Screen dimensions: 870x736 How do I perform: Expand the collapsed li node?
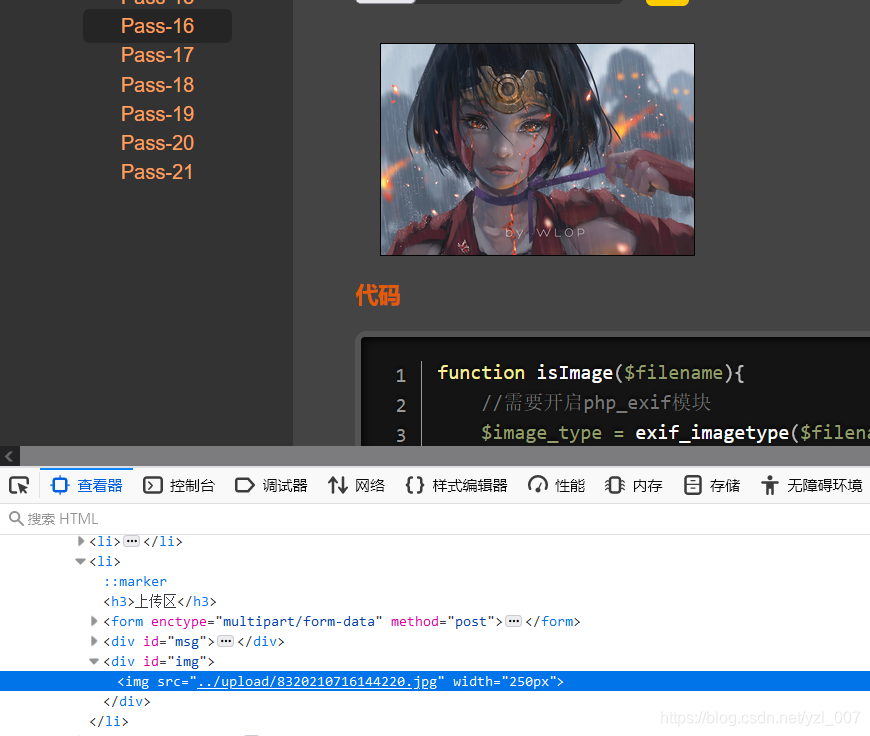tap(81, 541)
